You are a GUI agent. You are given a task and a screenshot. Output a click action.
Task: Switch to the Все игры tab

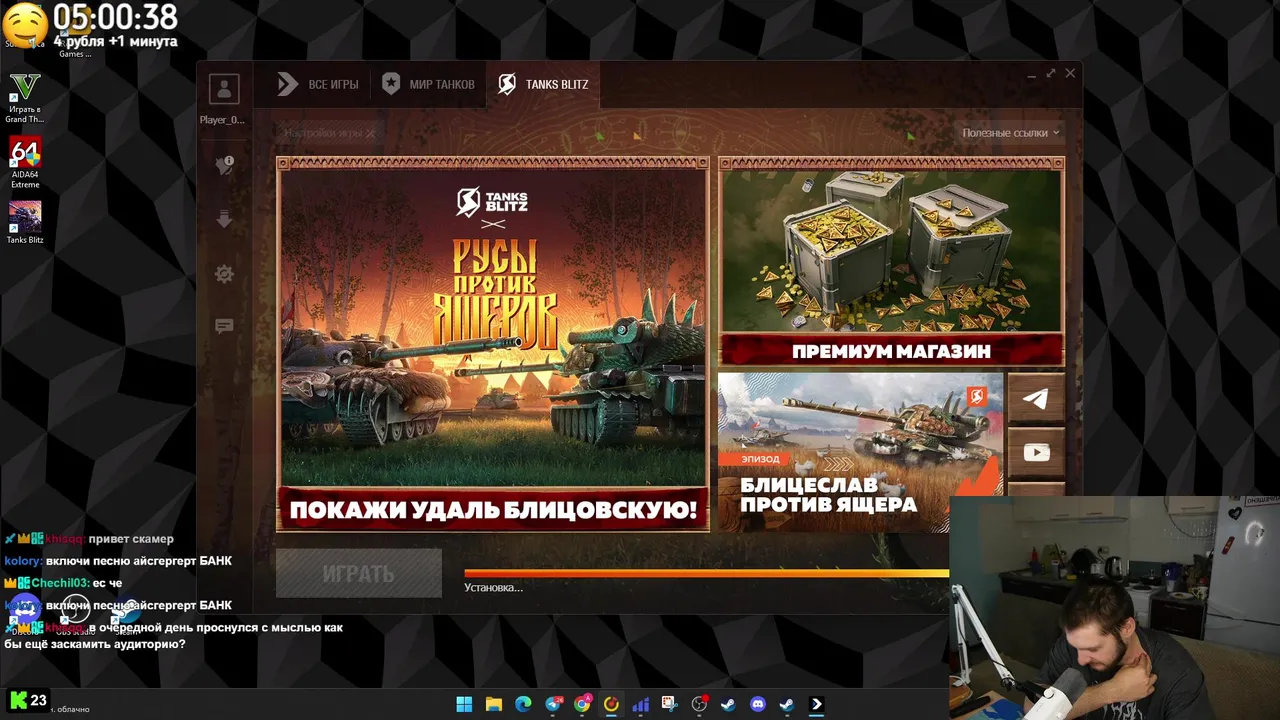click(x=318, y=84)
